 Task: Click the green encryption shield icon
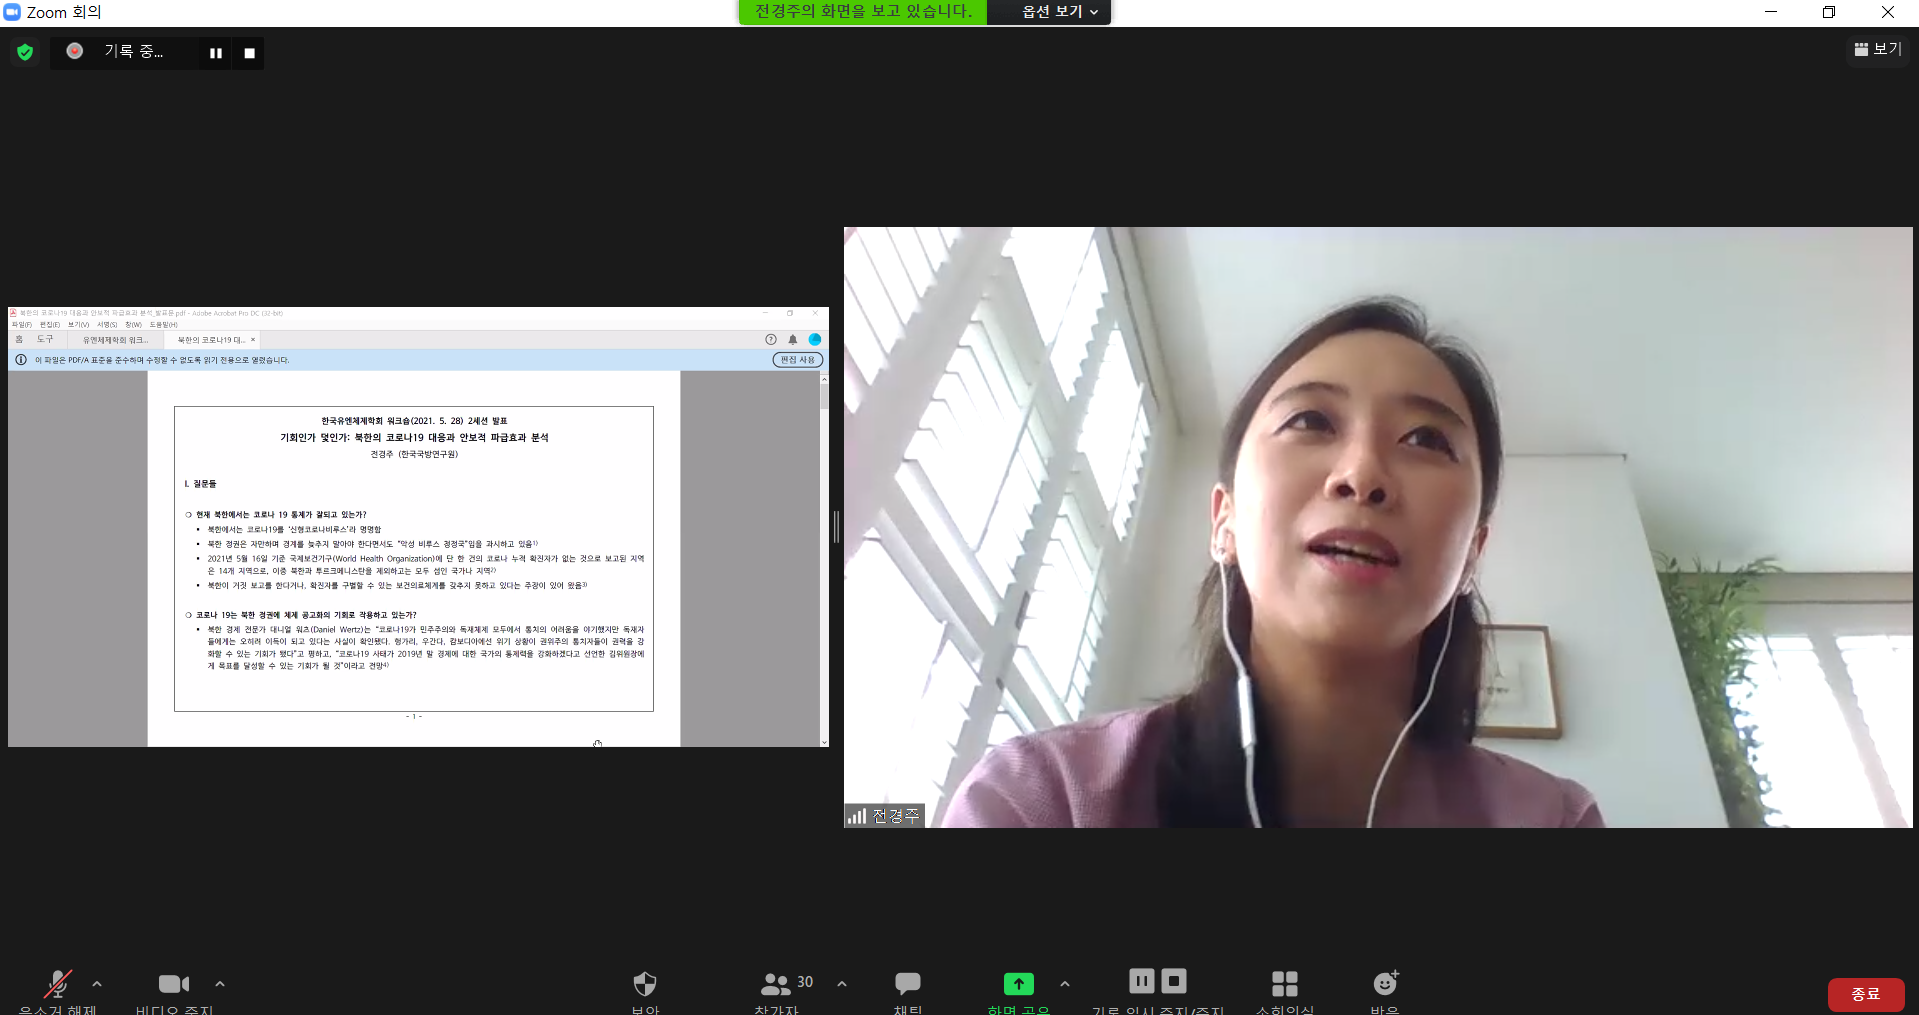25,52
